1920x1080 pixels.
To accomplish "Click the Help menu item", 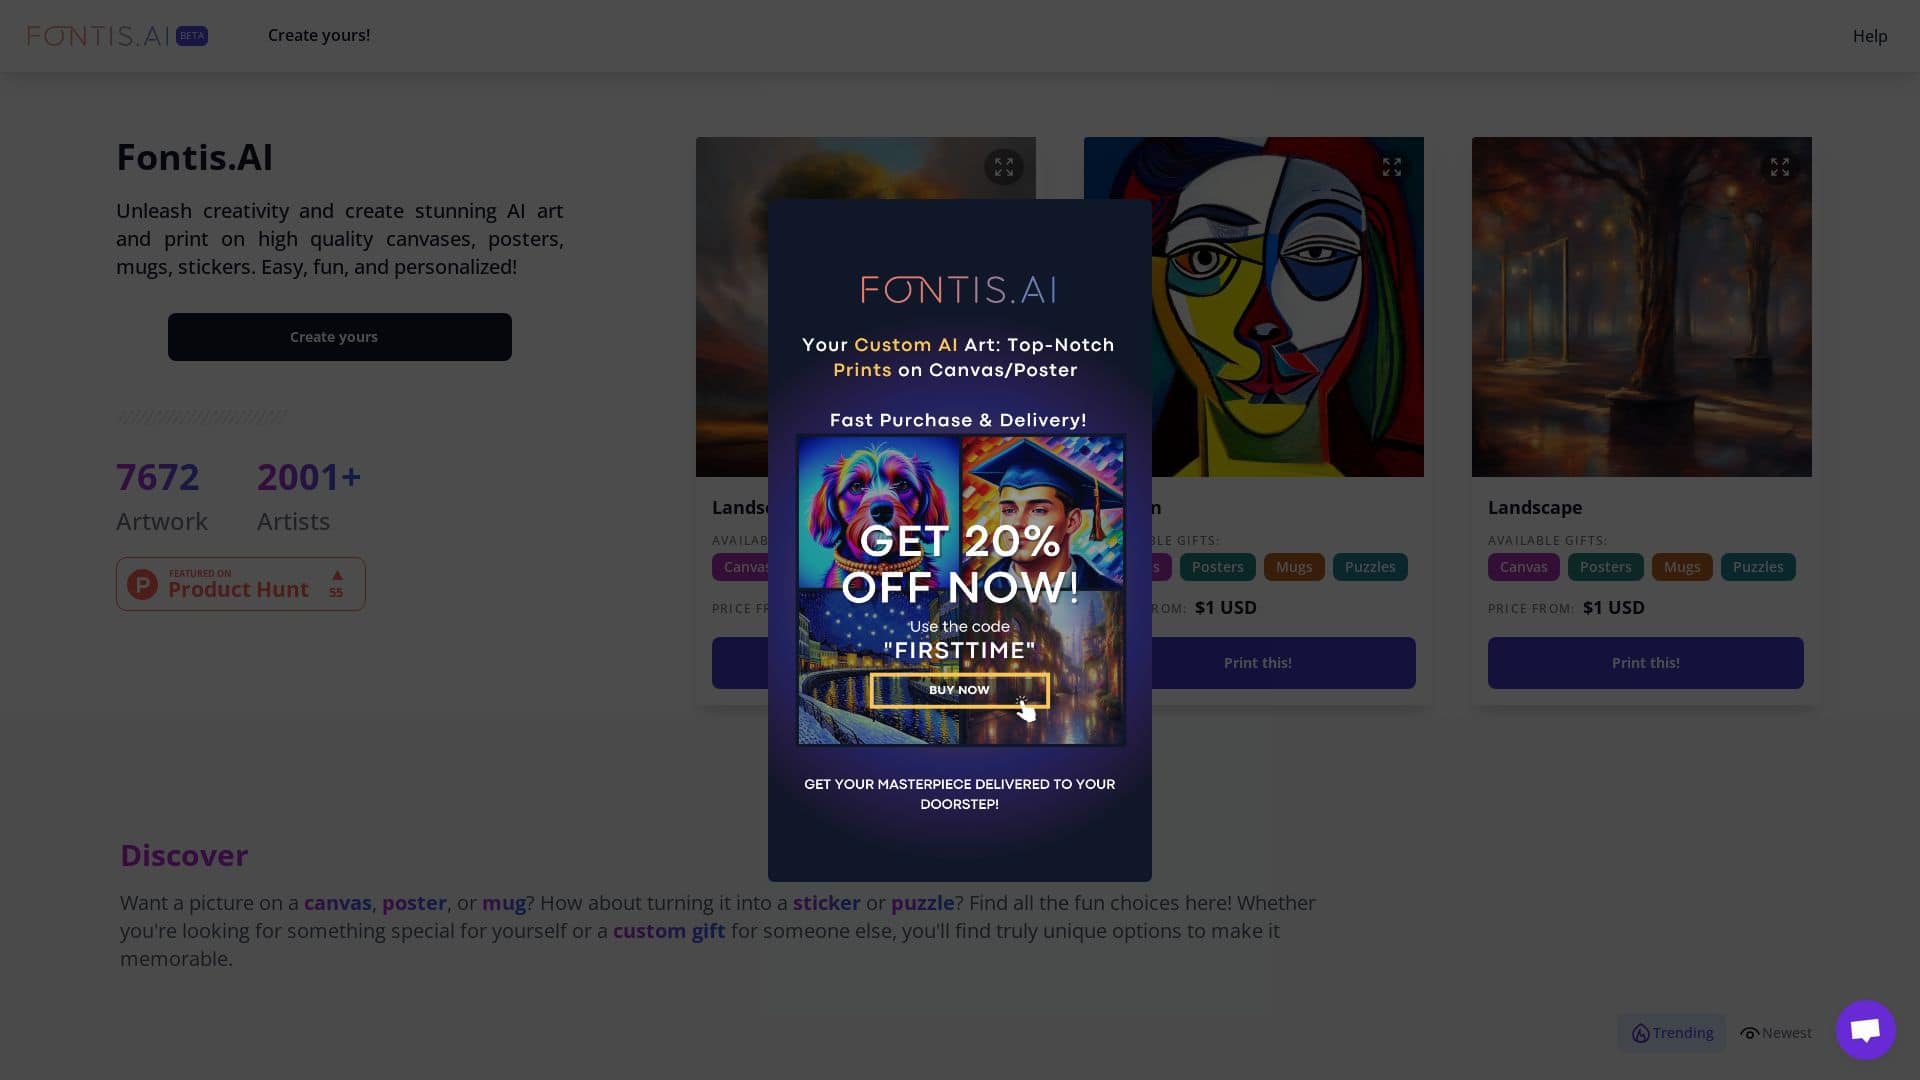I will tap(1869, 35).
